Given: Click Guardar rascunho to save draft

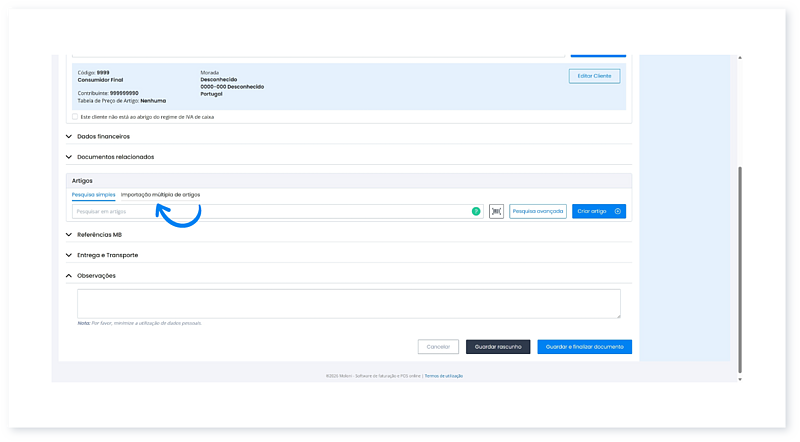Looking at the screenshot, I should point(497,346).
